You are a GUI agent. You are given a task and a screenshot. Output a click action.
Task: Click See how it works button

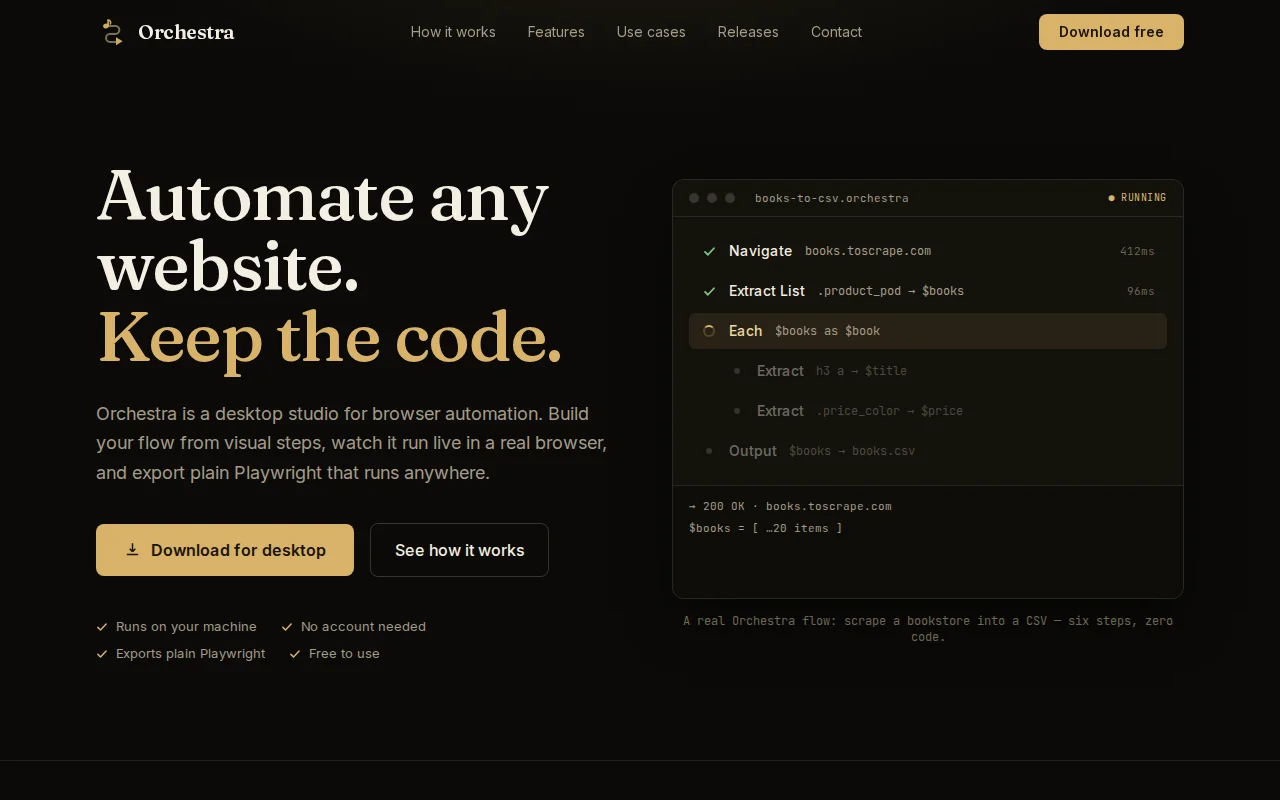459,550
